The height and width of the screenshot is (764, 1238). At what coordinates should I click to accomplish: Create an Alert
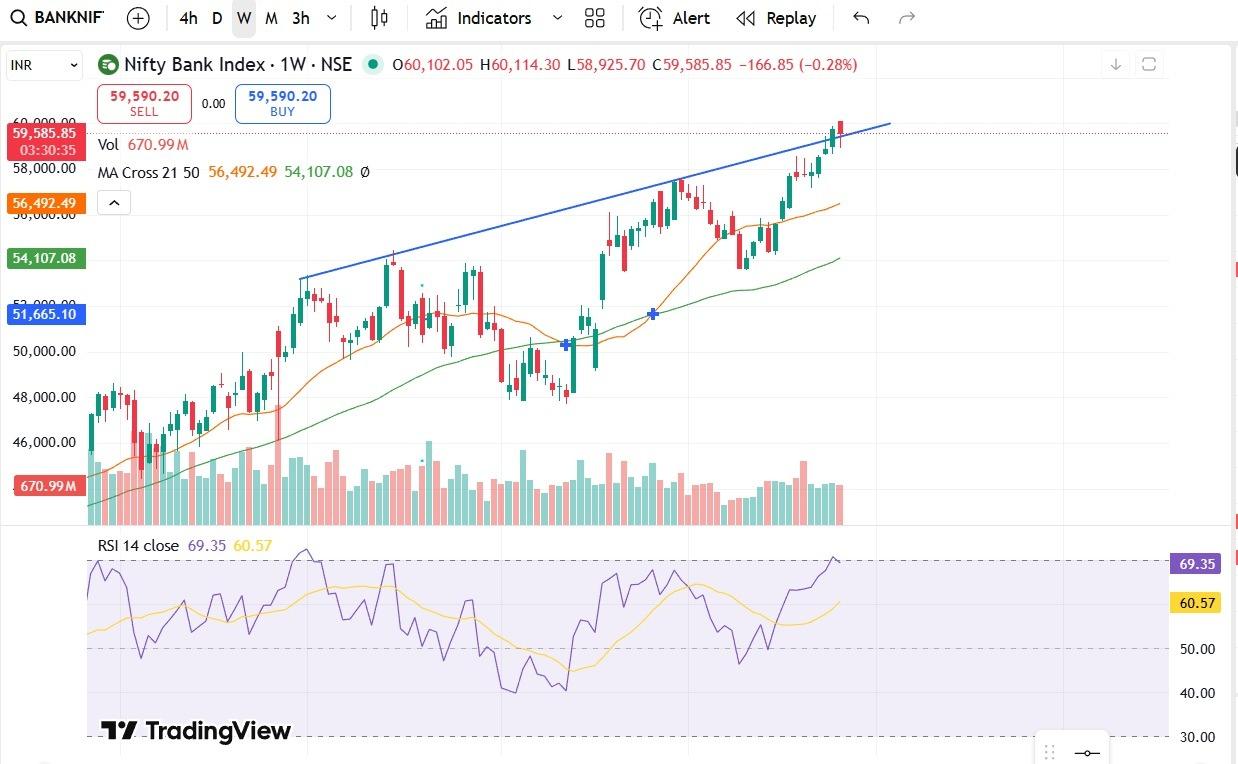click(675, 18)
